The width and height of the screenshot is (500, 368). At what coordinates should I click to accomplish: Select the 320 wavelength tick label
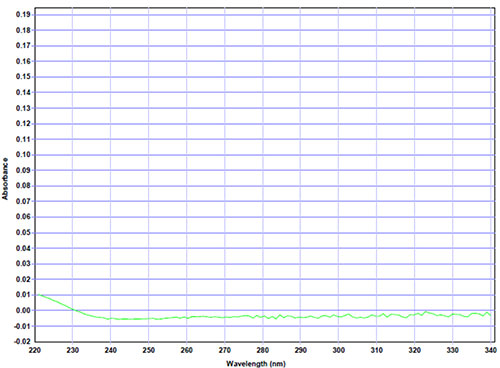(415, 350)
